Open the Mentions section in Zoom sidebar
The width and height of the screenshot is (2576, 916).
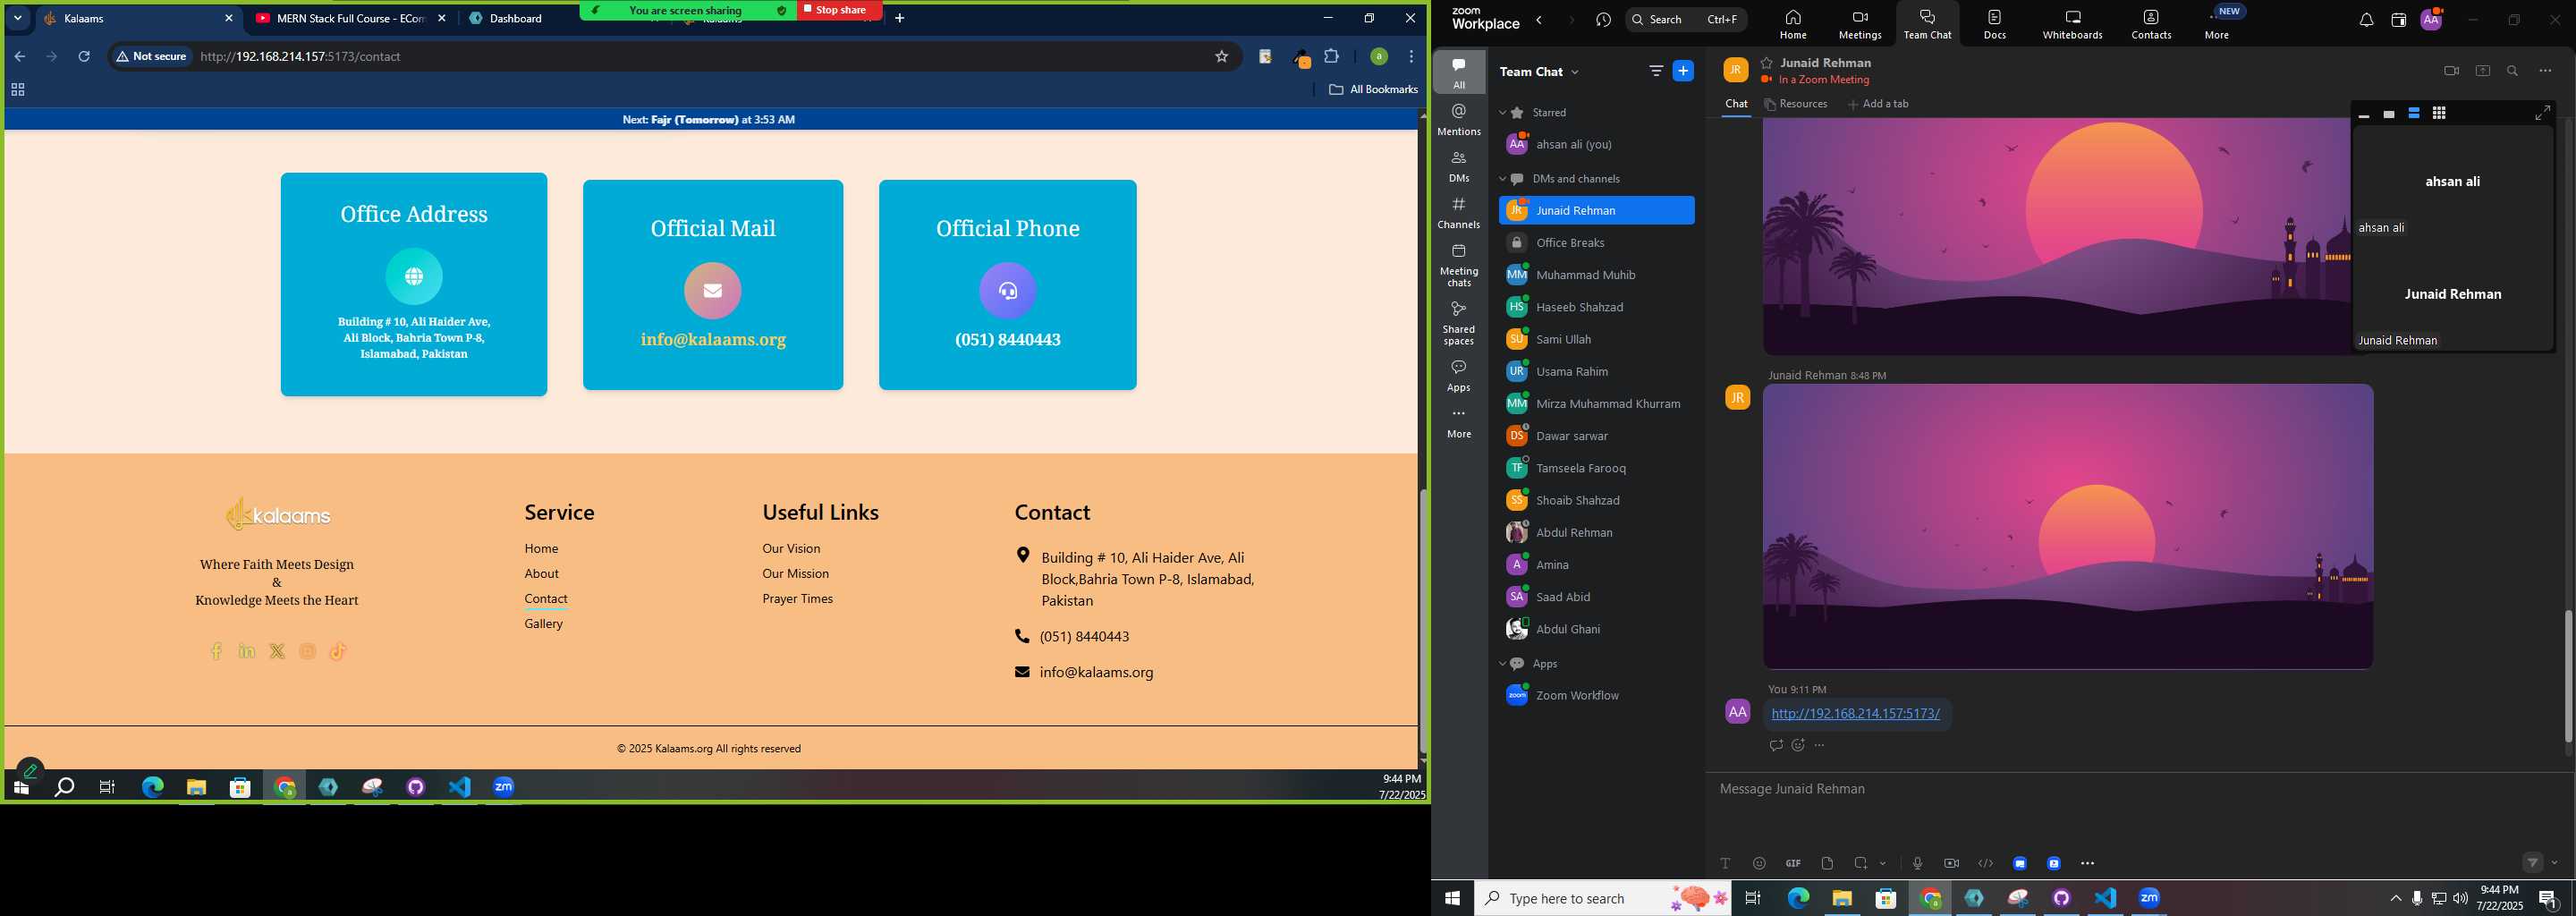(x=1458, y=119)
